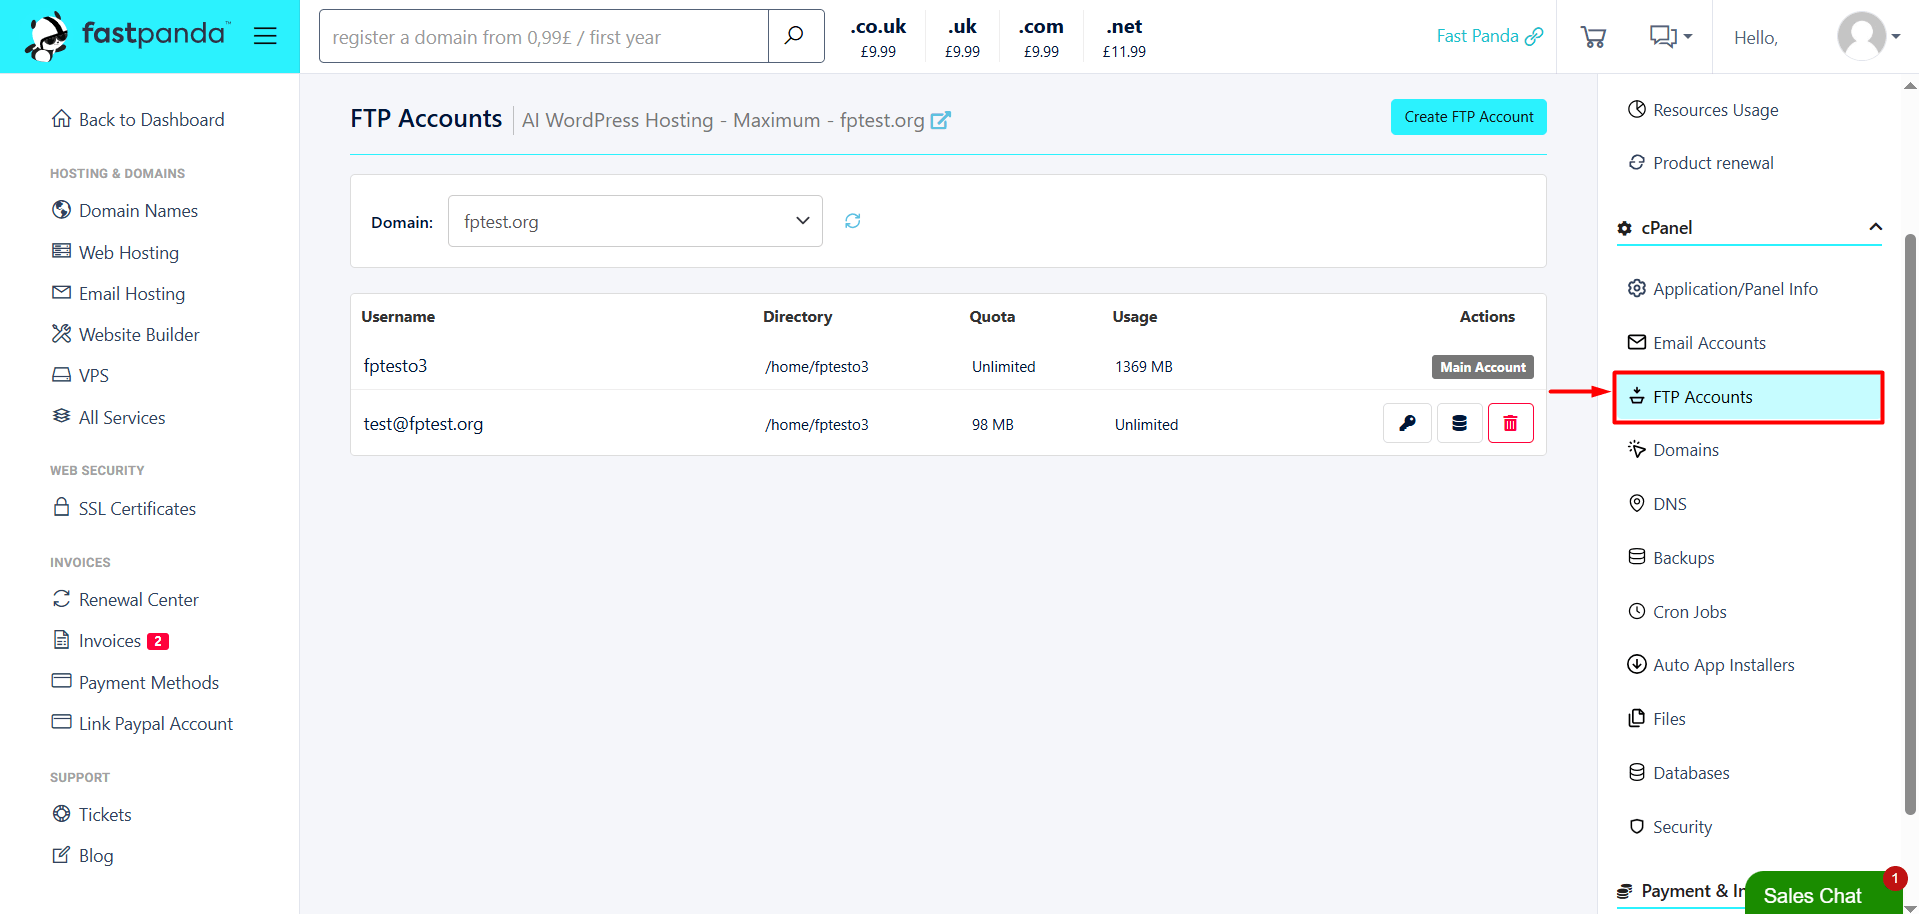Select the .uk £9.99 domain price
Viewport: 1919px width, 914px height.
(x=962, y=37)
